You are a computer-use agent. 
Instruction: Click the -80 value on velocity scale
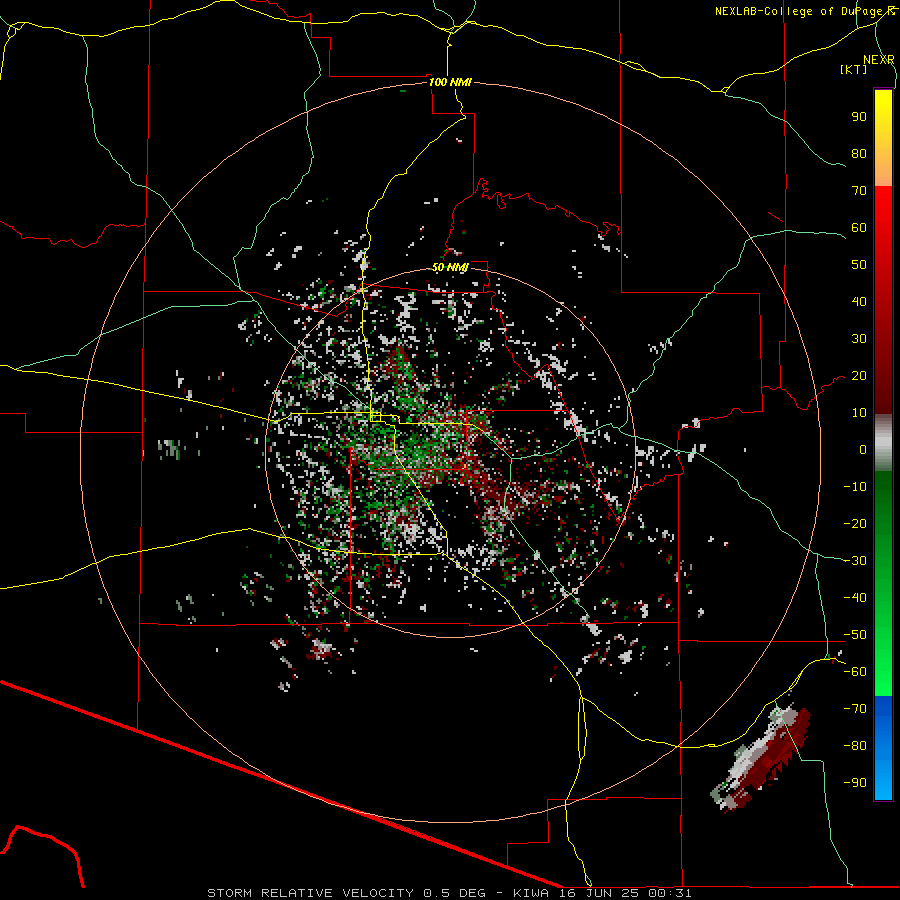(x=855, y=746)
